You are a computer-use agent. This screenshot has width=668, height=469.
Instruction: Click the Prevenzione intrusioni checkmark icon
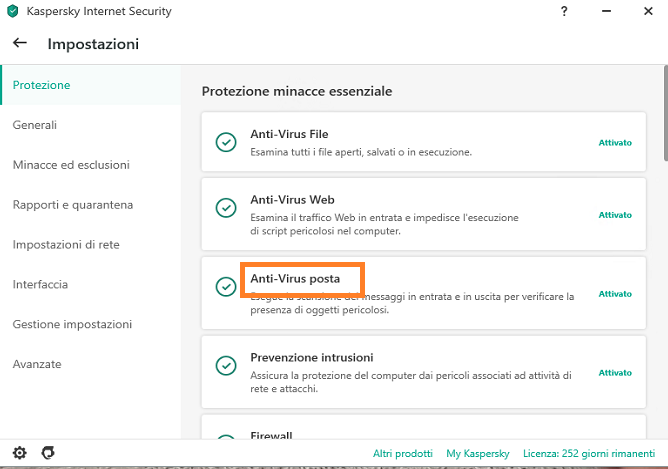click(226, 365)
